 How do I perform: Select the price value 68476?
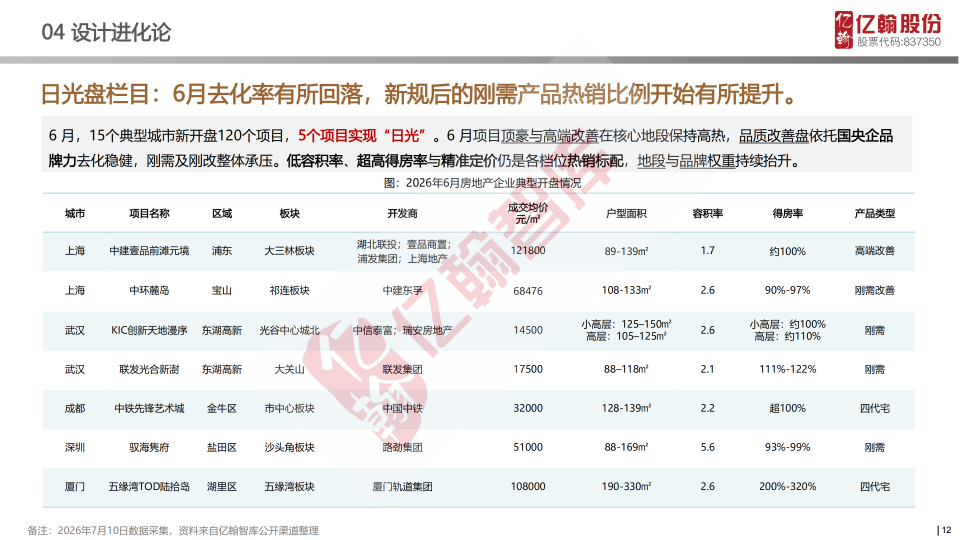coord(528,291)
